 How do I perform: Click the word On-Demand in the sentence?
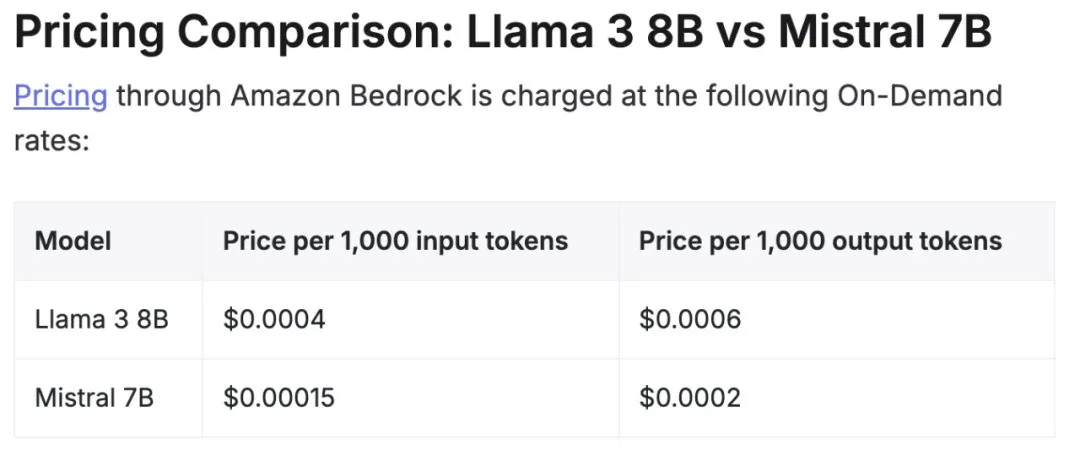[920, 96]
